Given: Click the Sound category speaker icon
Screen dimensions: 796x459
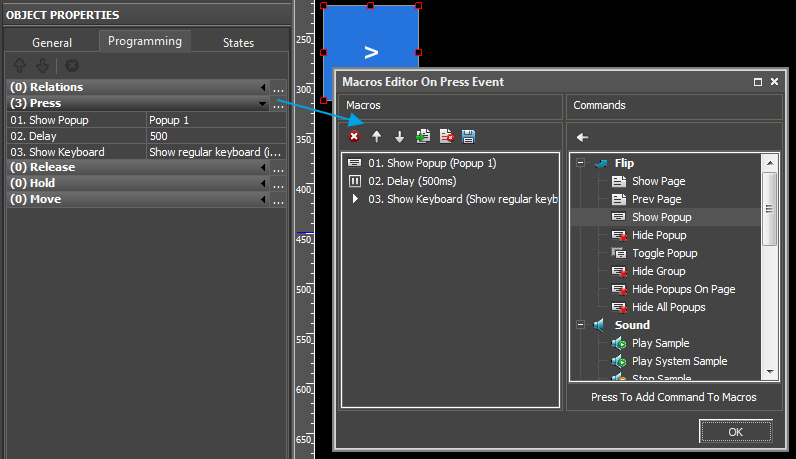Looking at the screenshot, I should tap(600, 325).
